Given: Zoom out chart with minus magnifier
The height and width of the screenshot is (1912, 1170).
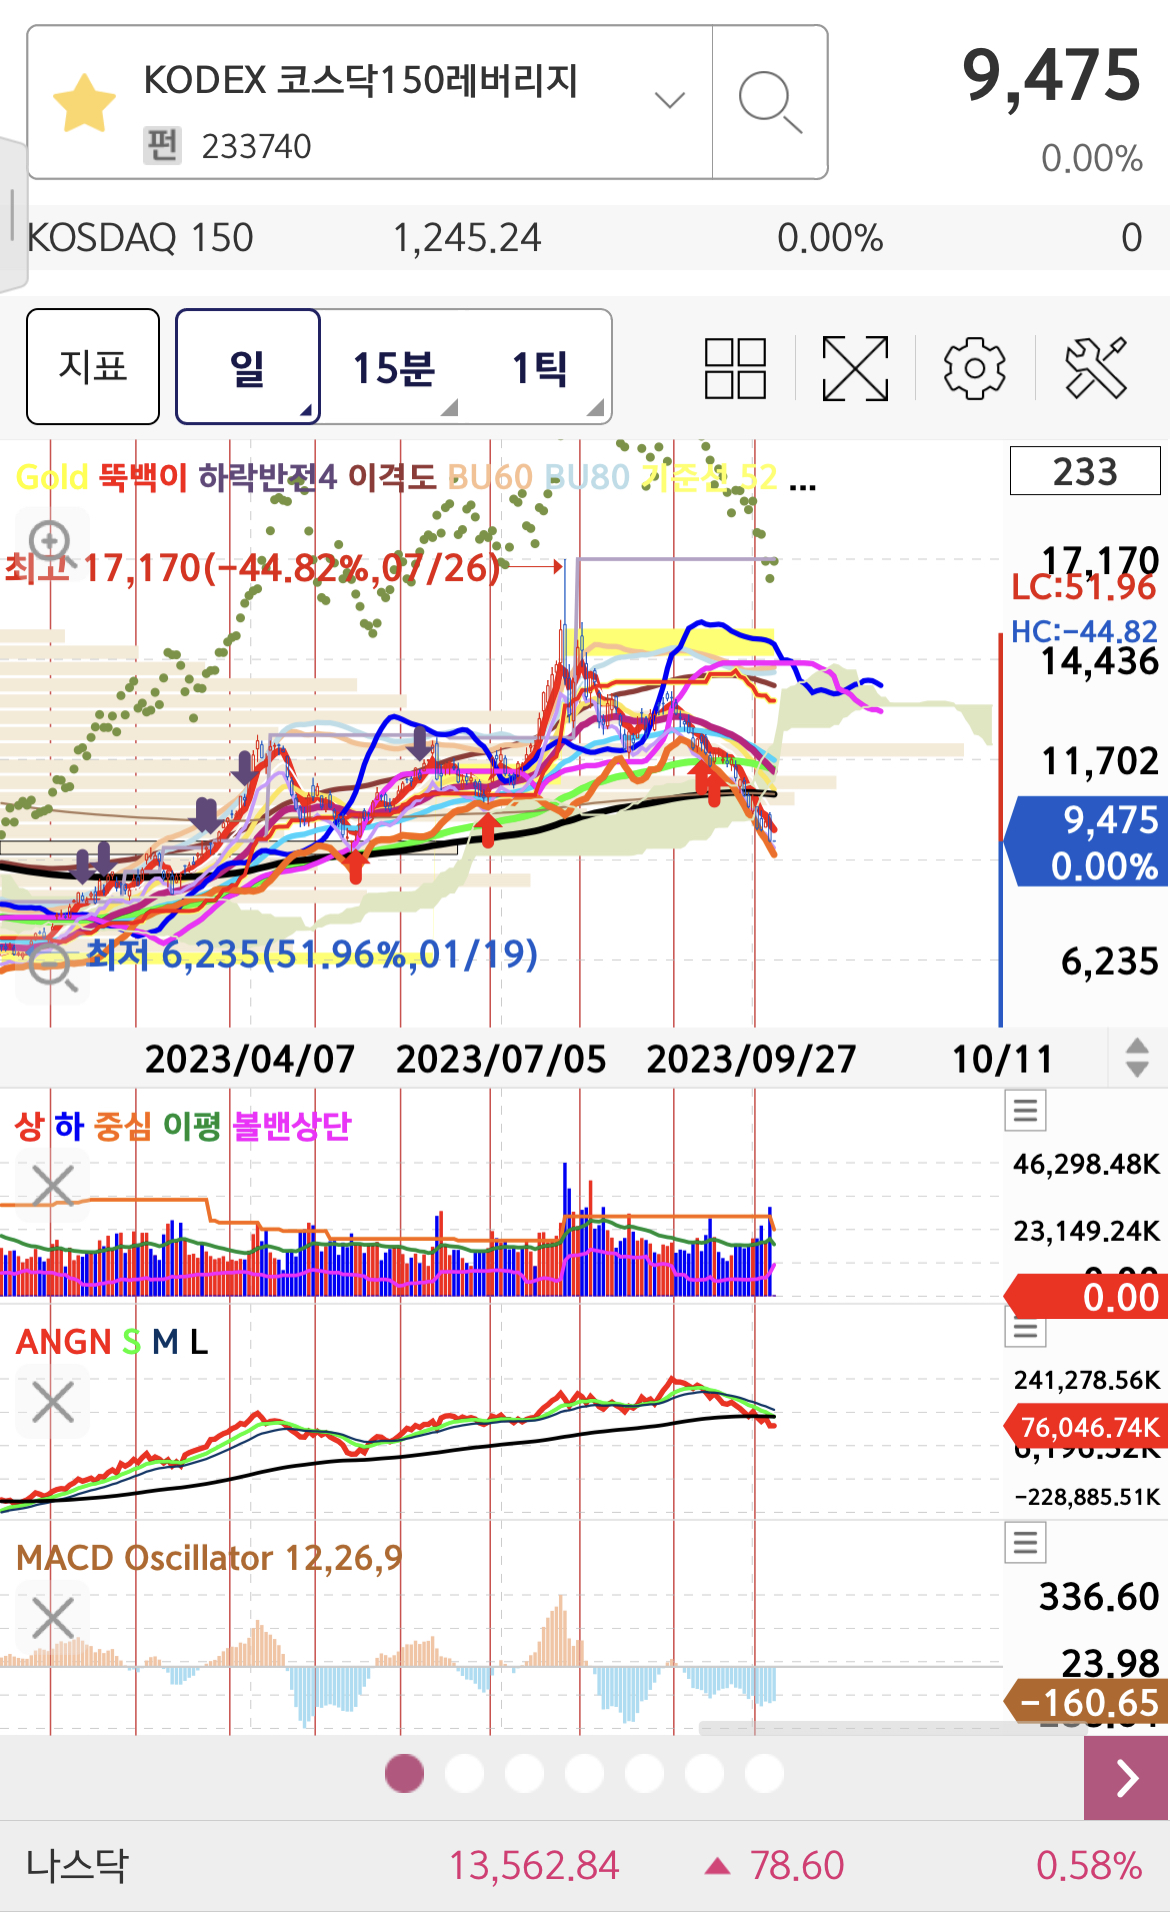Looking at the screenshot, I should [52, 968].
